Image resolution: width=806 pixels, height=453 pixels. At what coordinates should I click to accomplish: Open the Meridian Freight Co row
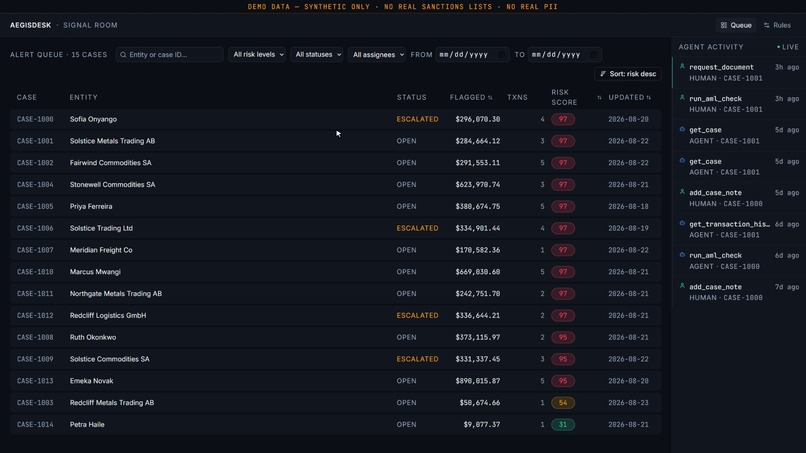click(x=335, y=250)
